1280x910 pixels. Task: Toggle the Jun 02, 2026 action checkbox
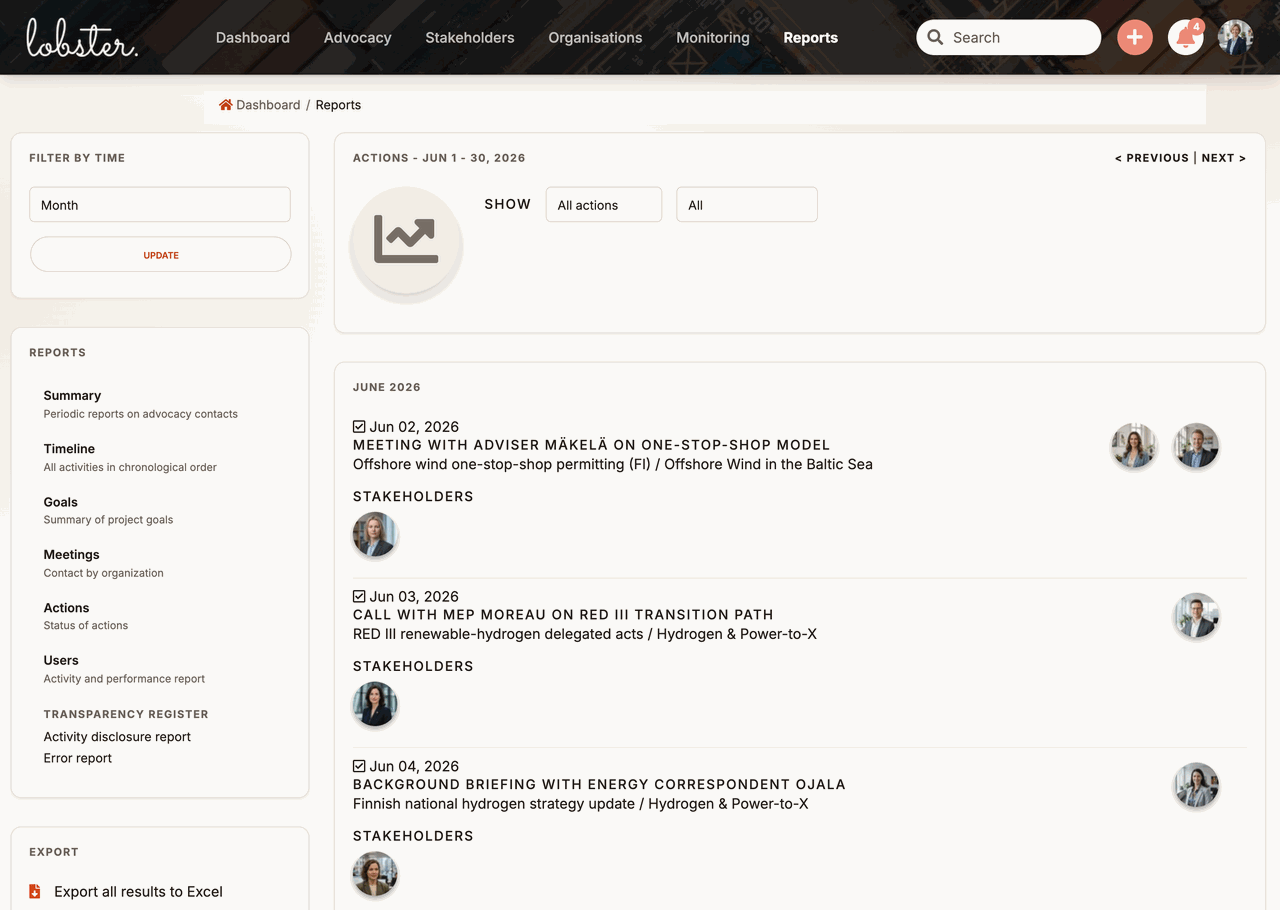click(x=359, y=427)
